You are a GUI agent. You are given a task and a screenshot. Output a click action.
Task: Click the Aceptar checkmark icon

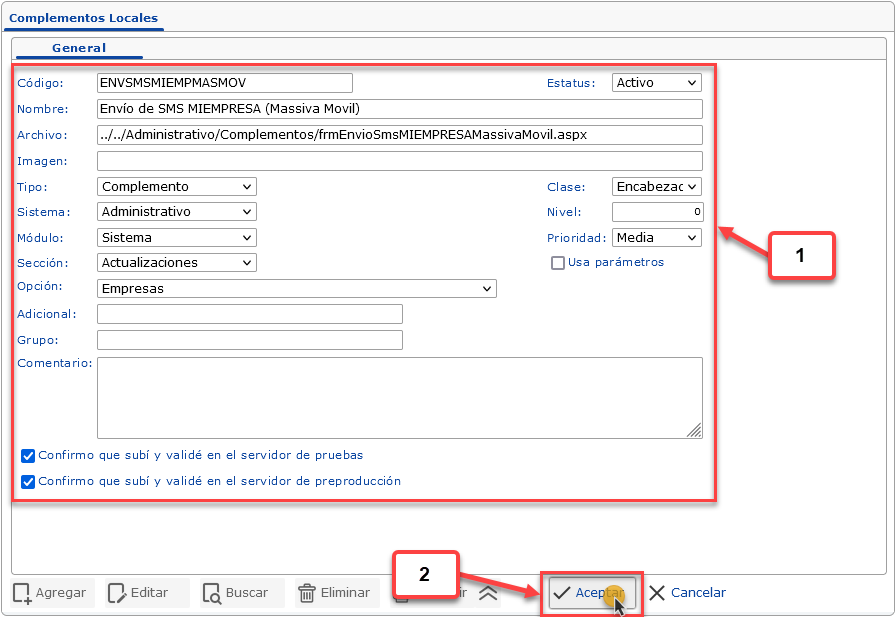click(x=562, y=593)
